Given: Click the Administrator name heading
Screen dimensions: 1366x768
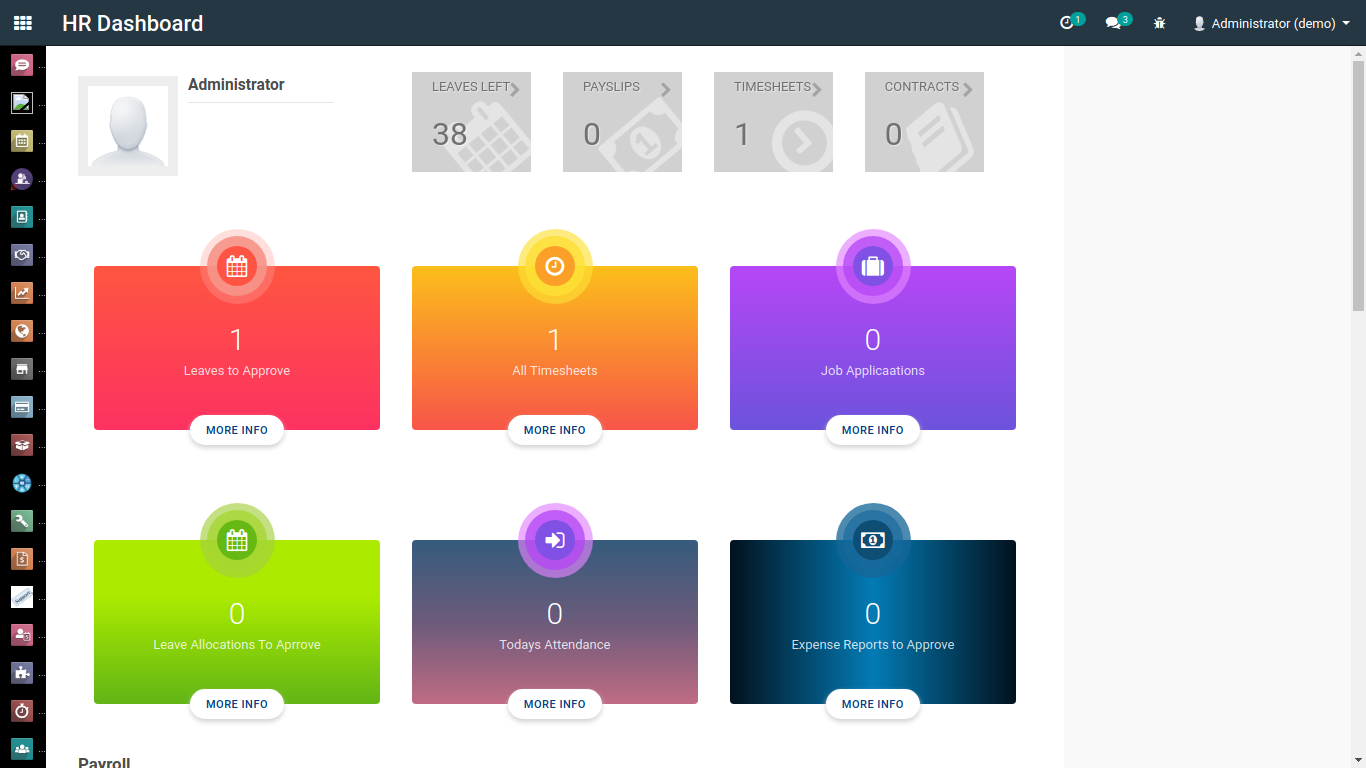Looking at the screenshot, I should click(x=236, y=85).
